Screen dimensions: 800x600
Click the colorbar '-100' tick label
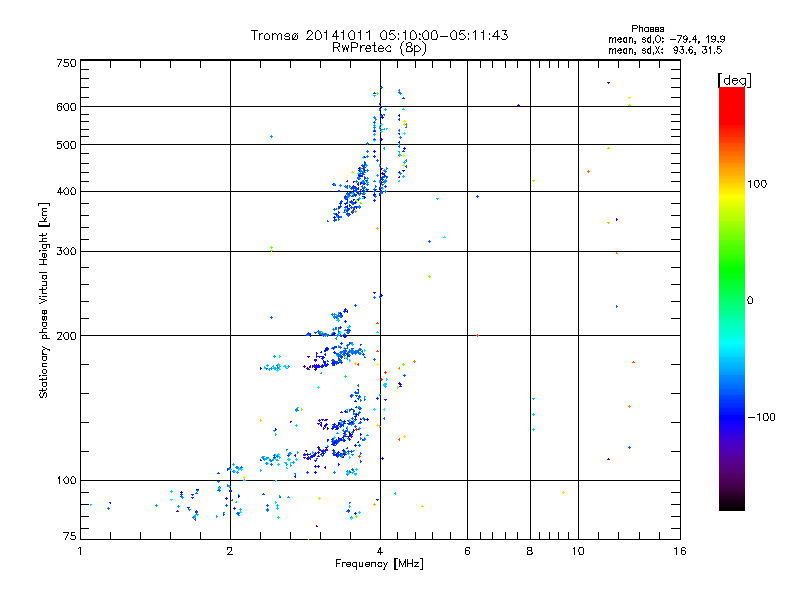click(761, 417)
